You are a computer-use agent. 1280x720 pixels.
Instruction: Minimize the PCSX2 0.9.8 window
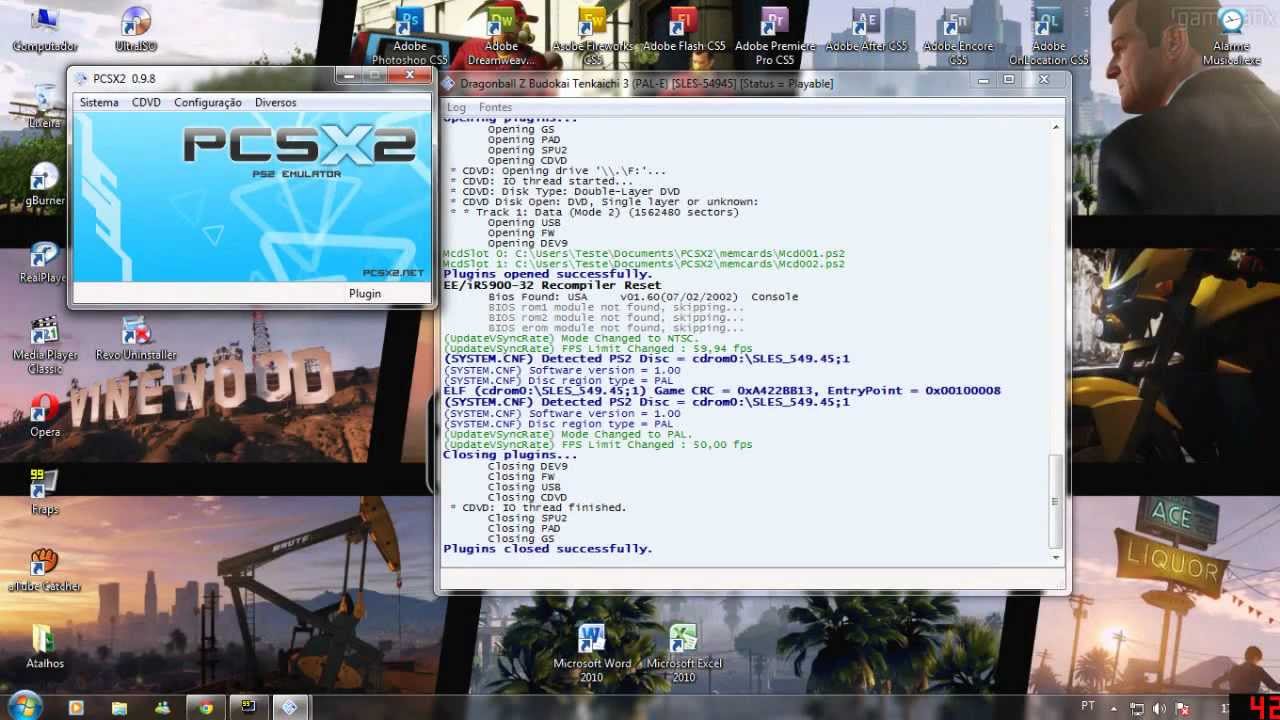click(347, 75)
